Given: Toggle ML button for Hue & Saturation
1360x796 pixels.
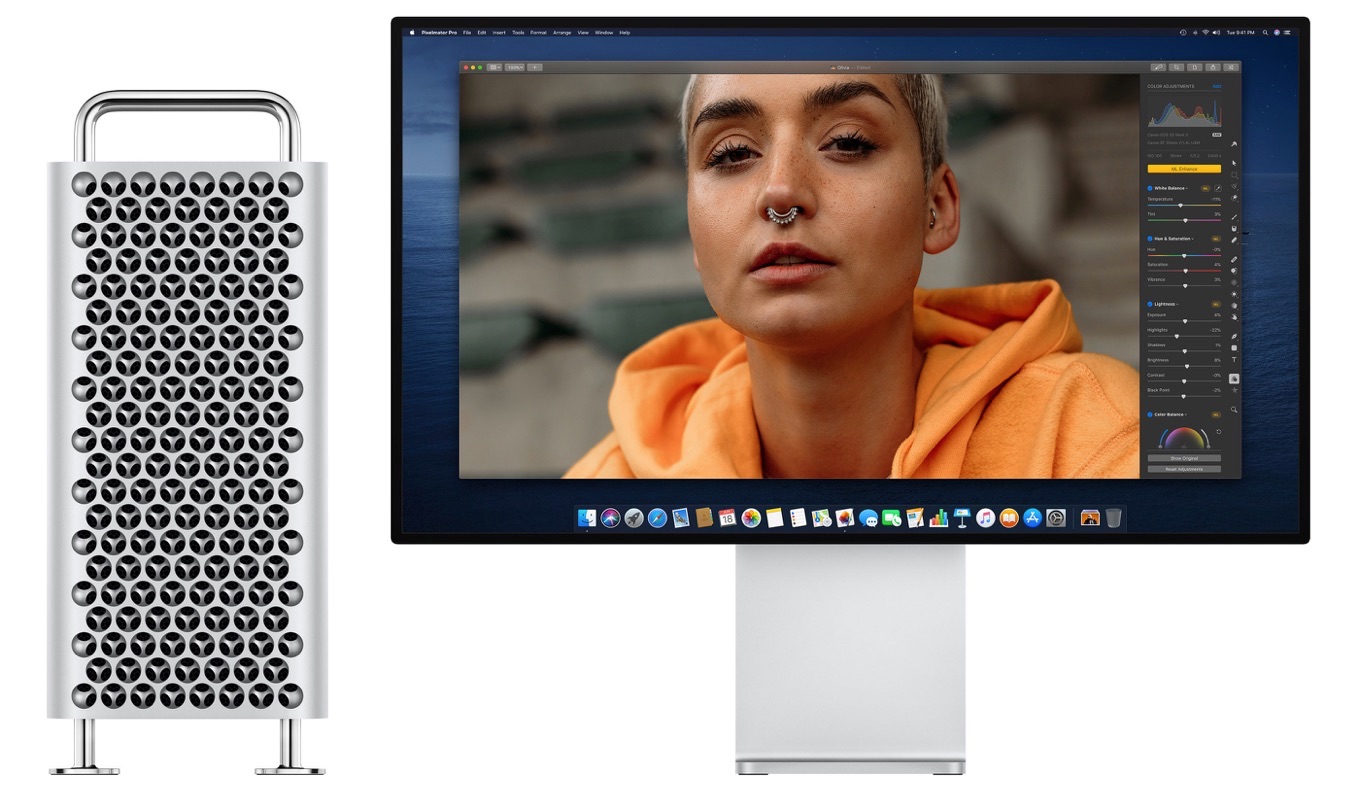Looking at the screenshot, I should coord(1216,239).
